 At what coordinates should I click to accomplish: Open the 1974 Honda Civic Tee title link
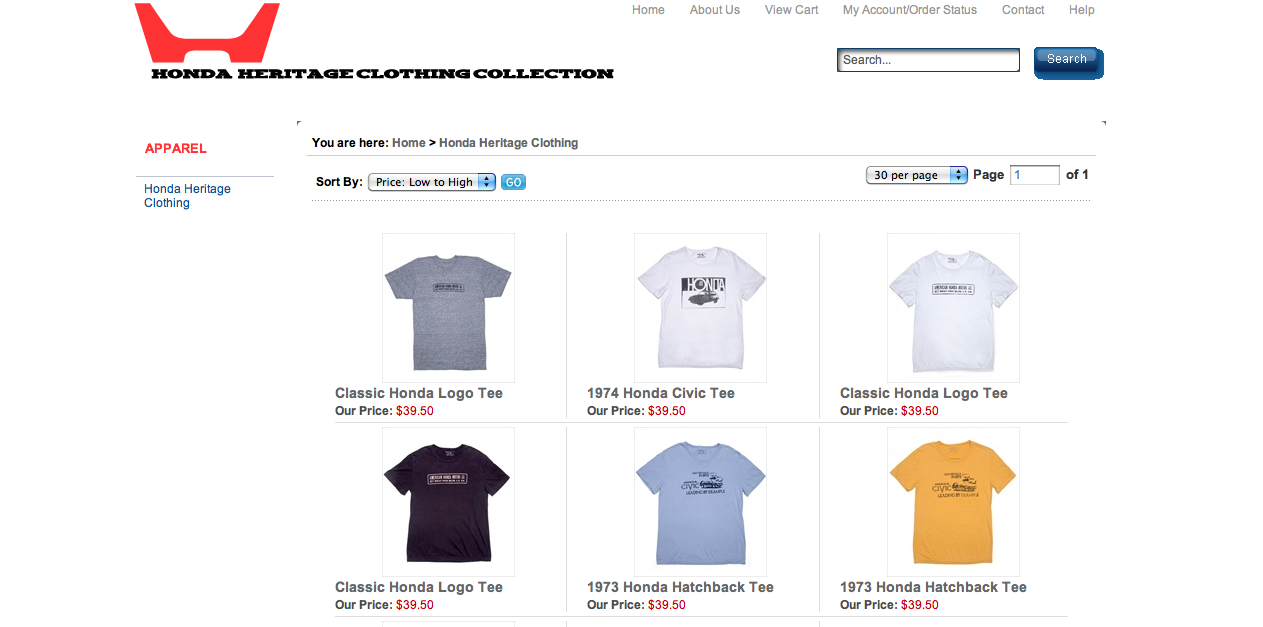(661, 393)
